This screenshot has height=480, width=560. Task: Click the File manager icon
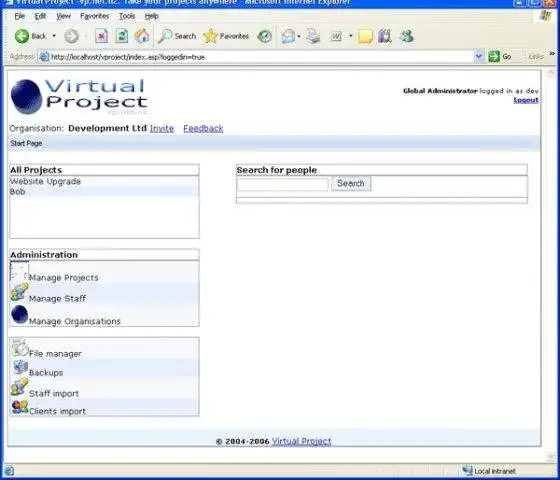(x=20, y=348)
